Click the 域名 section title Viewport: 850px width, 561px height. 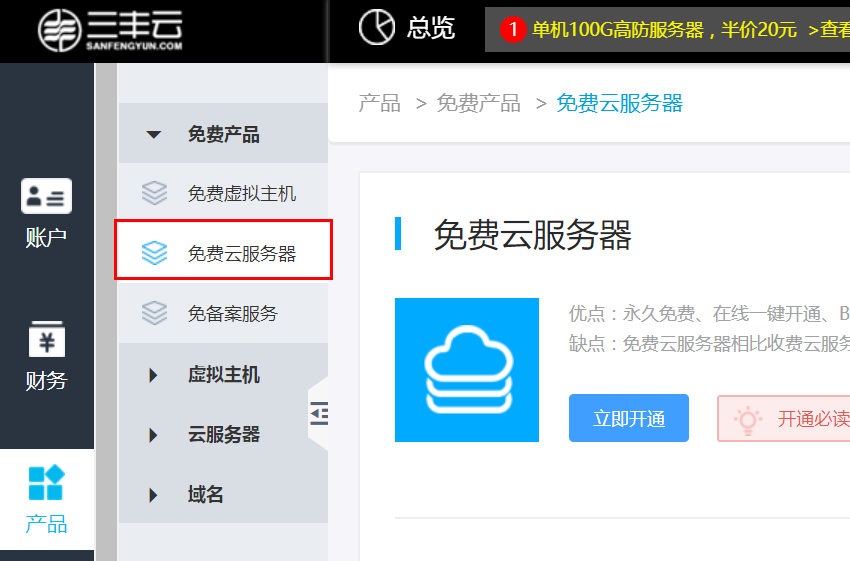[205, 494]
